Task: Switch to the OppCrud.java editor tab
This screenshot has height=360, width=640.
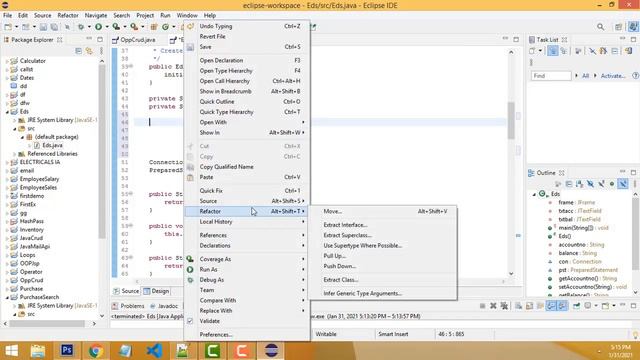Action: pos(138,40)
